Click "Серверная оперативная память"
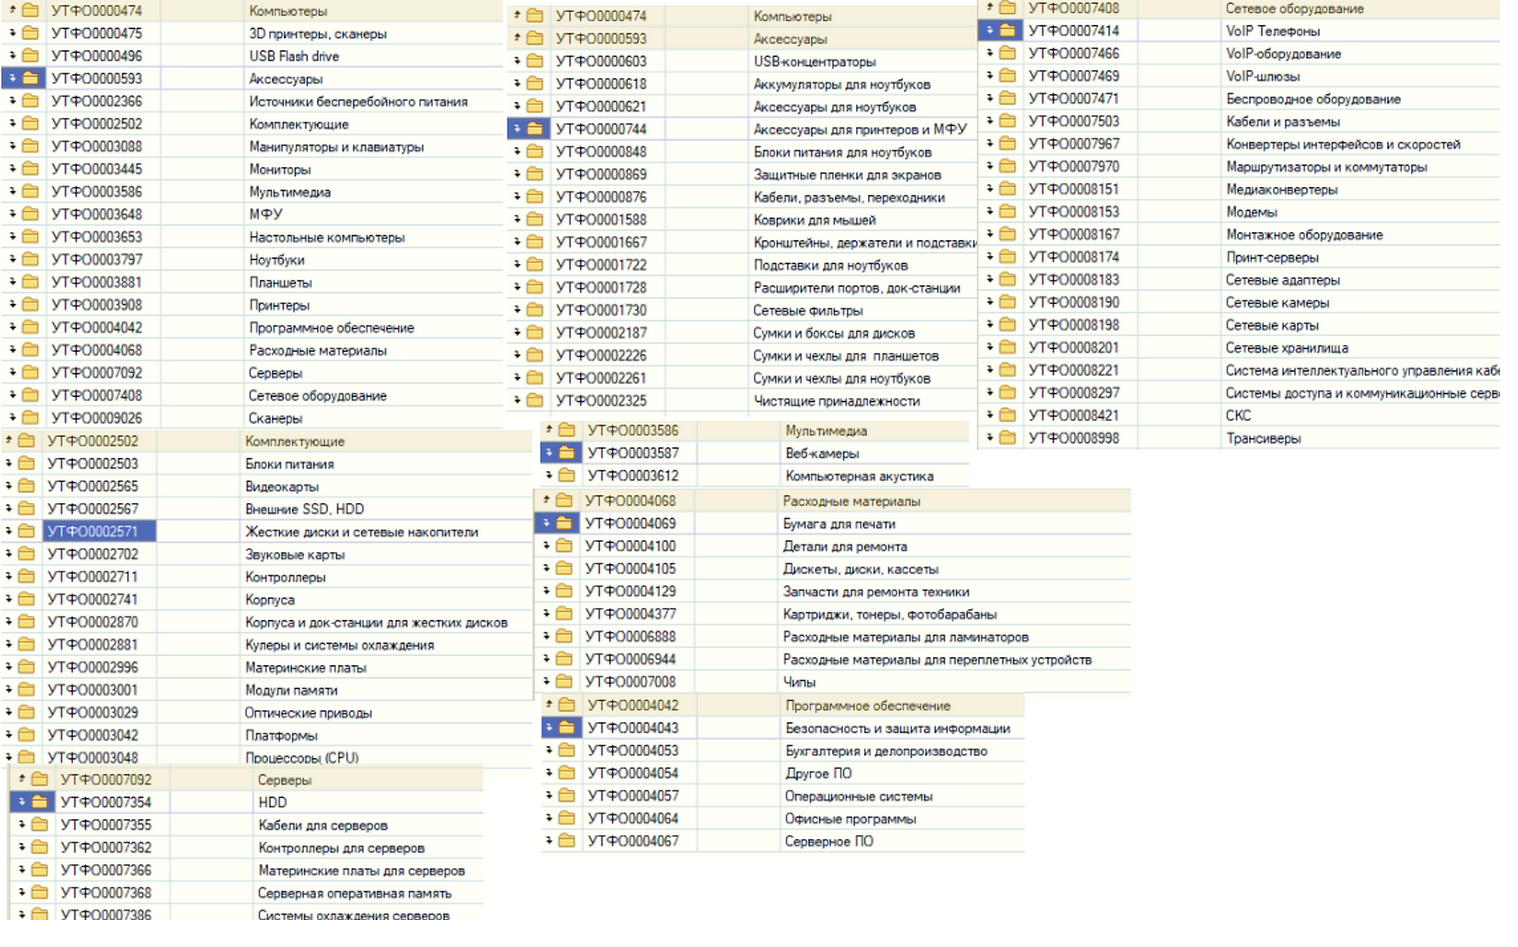Image resolution: width=1518 pixels, height=947 pixels. (x=355, y=893)
